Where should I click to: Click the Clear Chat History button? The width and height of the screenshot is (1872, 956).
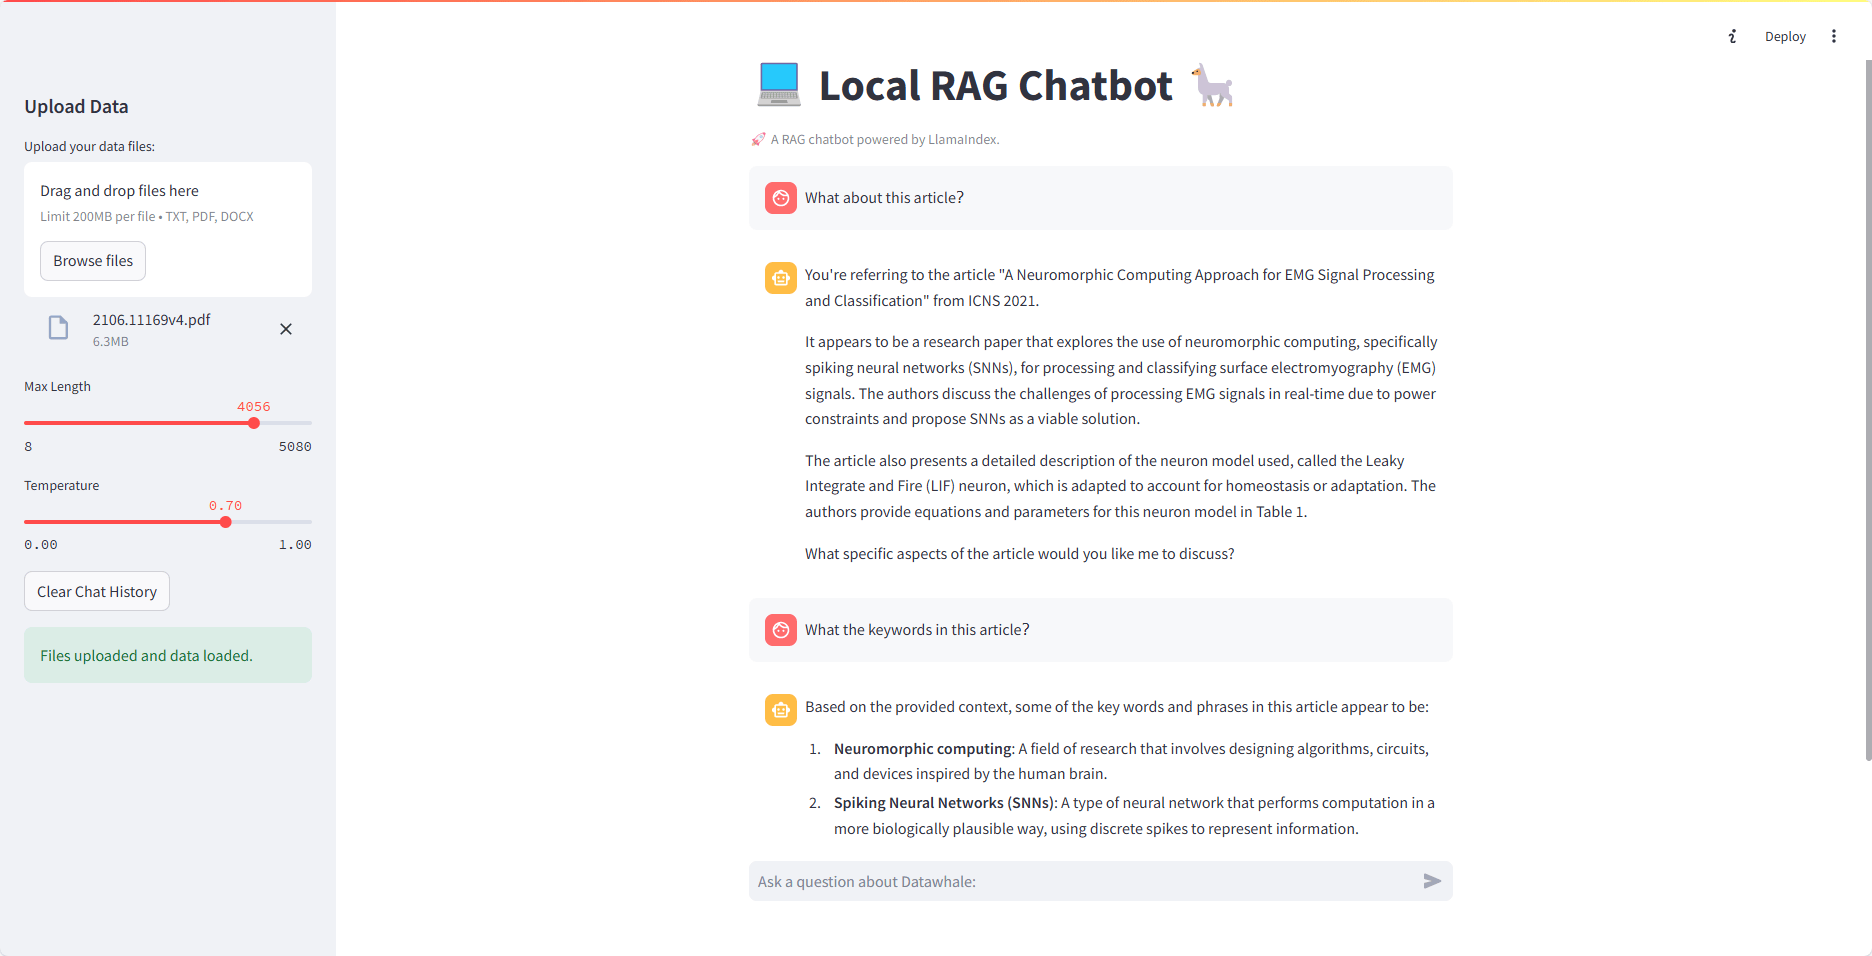point(97,591)
